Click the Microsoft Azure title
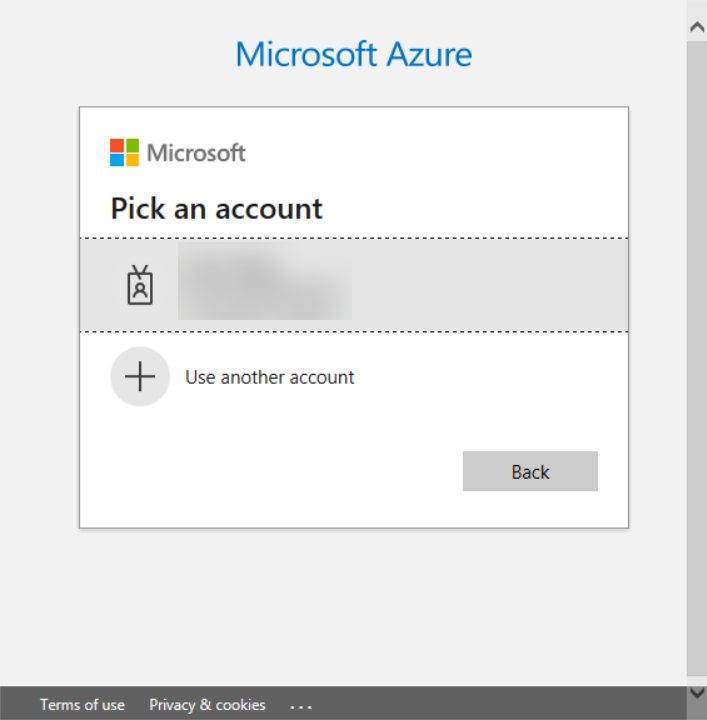 (354, 54)
